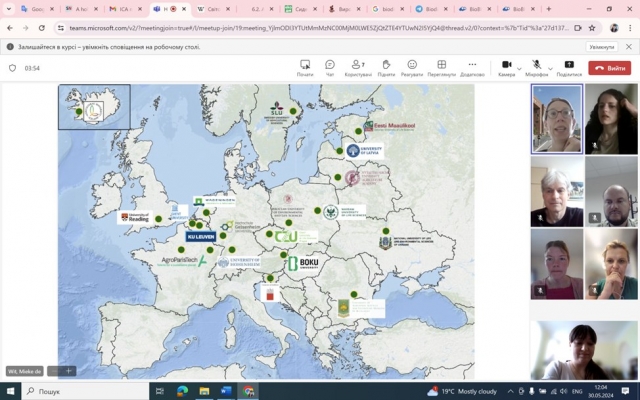This screenshot has height=400, width=640.
Task: Change layout via Переглянути icon
Action: point(441,67)
